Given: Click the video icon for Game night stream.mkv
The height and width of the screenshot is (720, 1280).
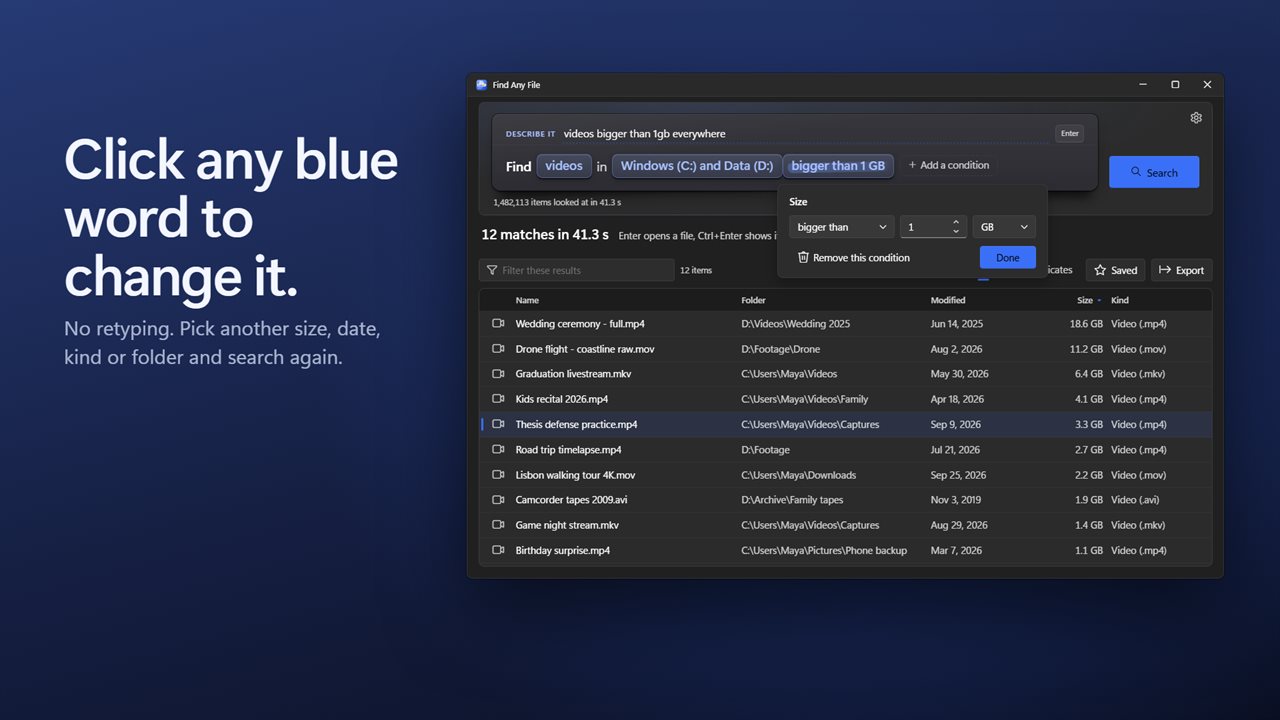Looking at the screenshot, I should 498,525.
